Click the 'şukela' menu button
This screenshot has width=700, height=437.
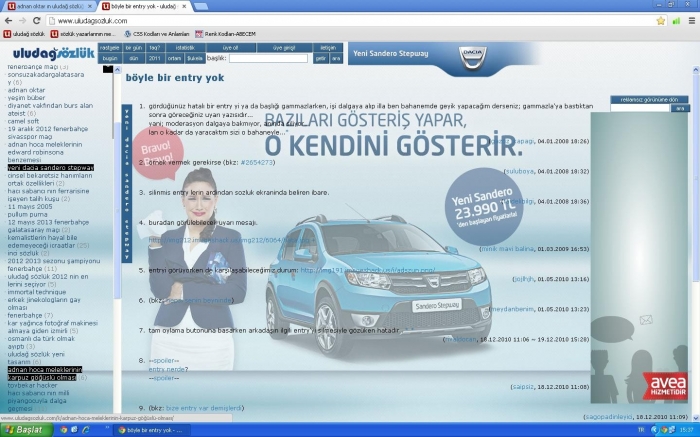point(195,58)
